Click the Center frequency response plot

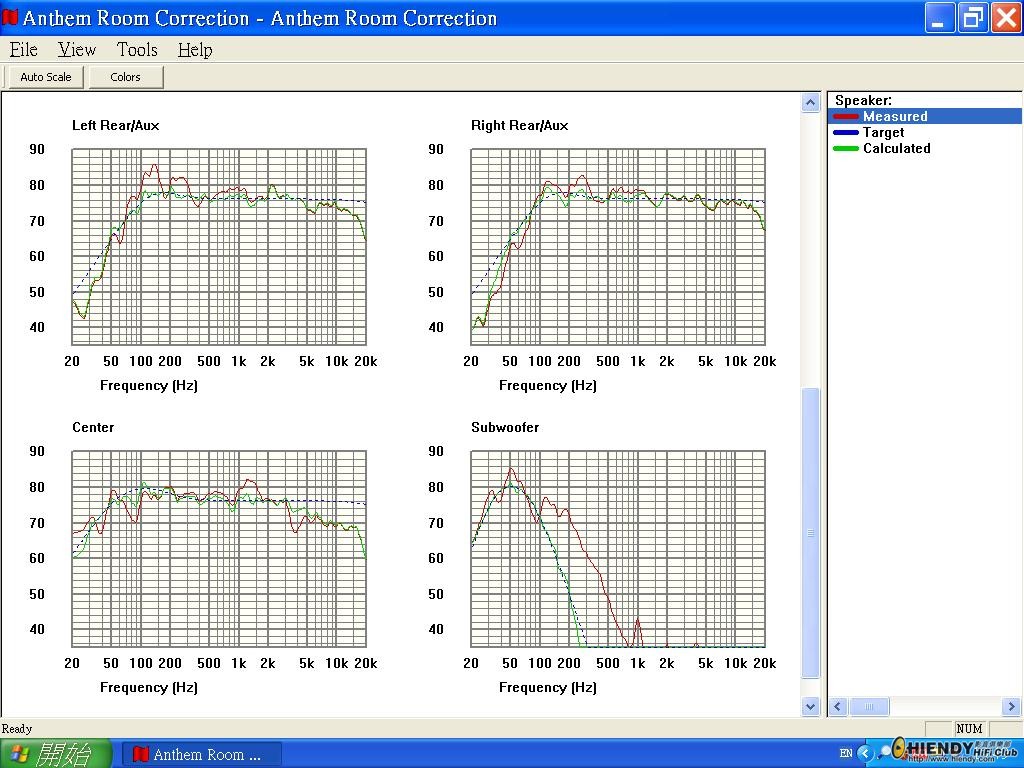[219, 549]
